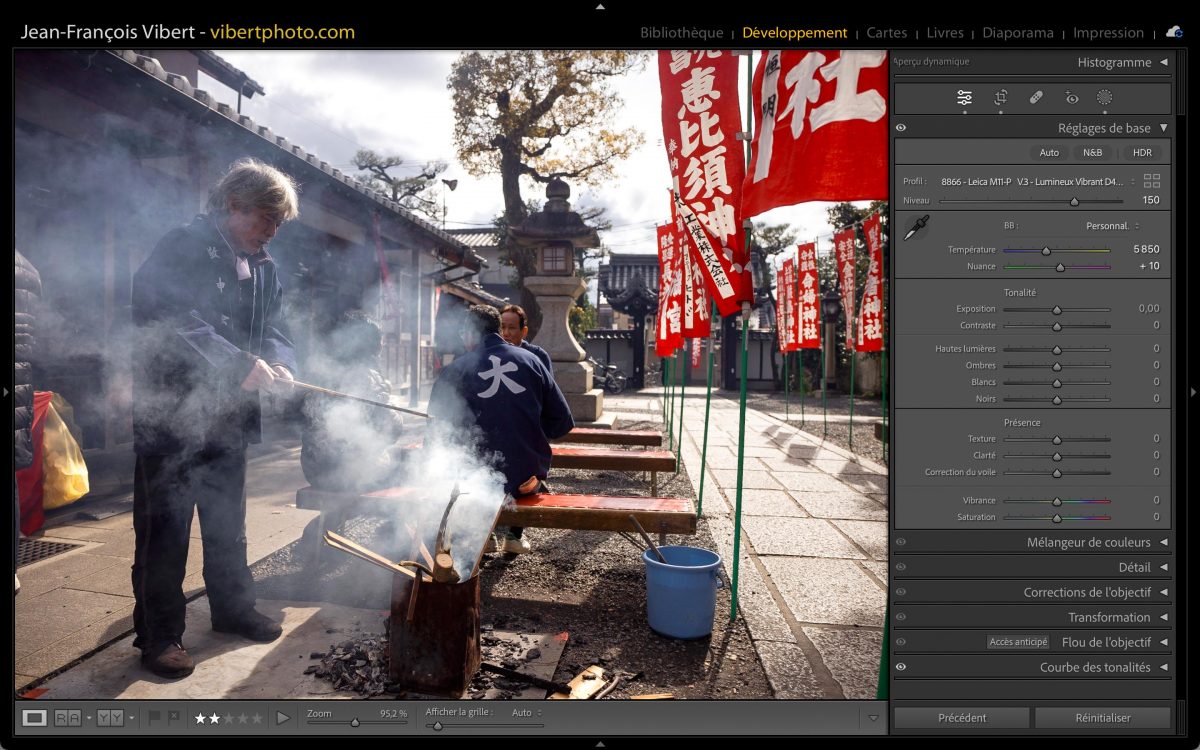The width and height of the screenshot is (1200, 750).
Task: Select the healing bandage tool
Action: click(1036, 97)
